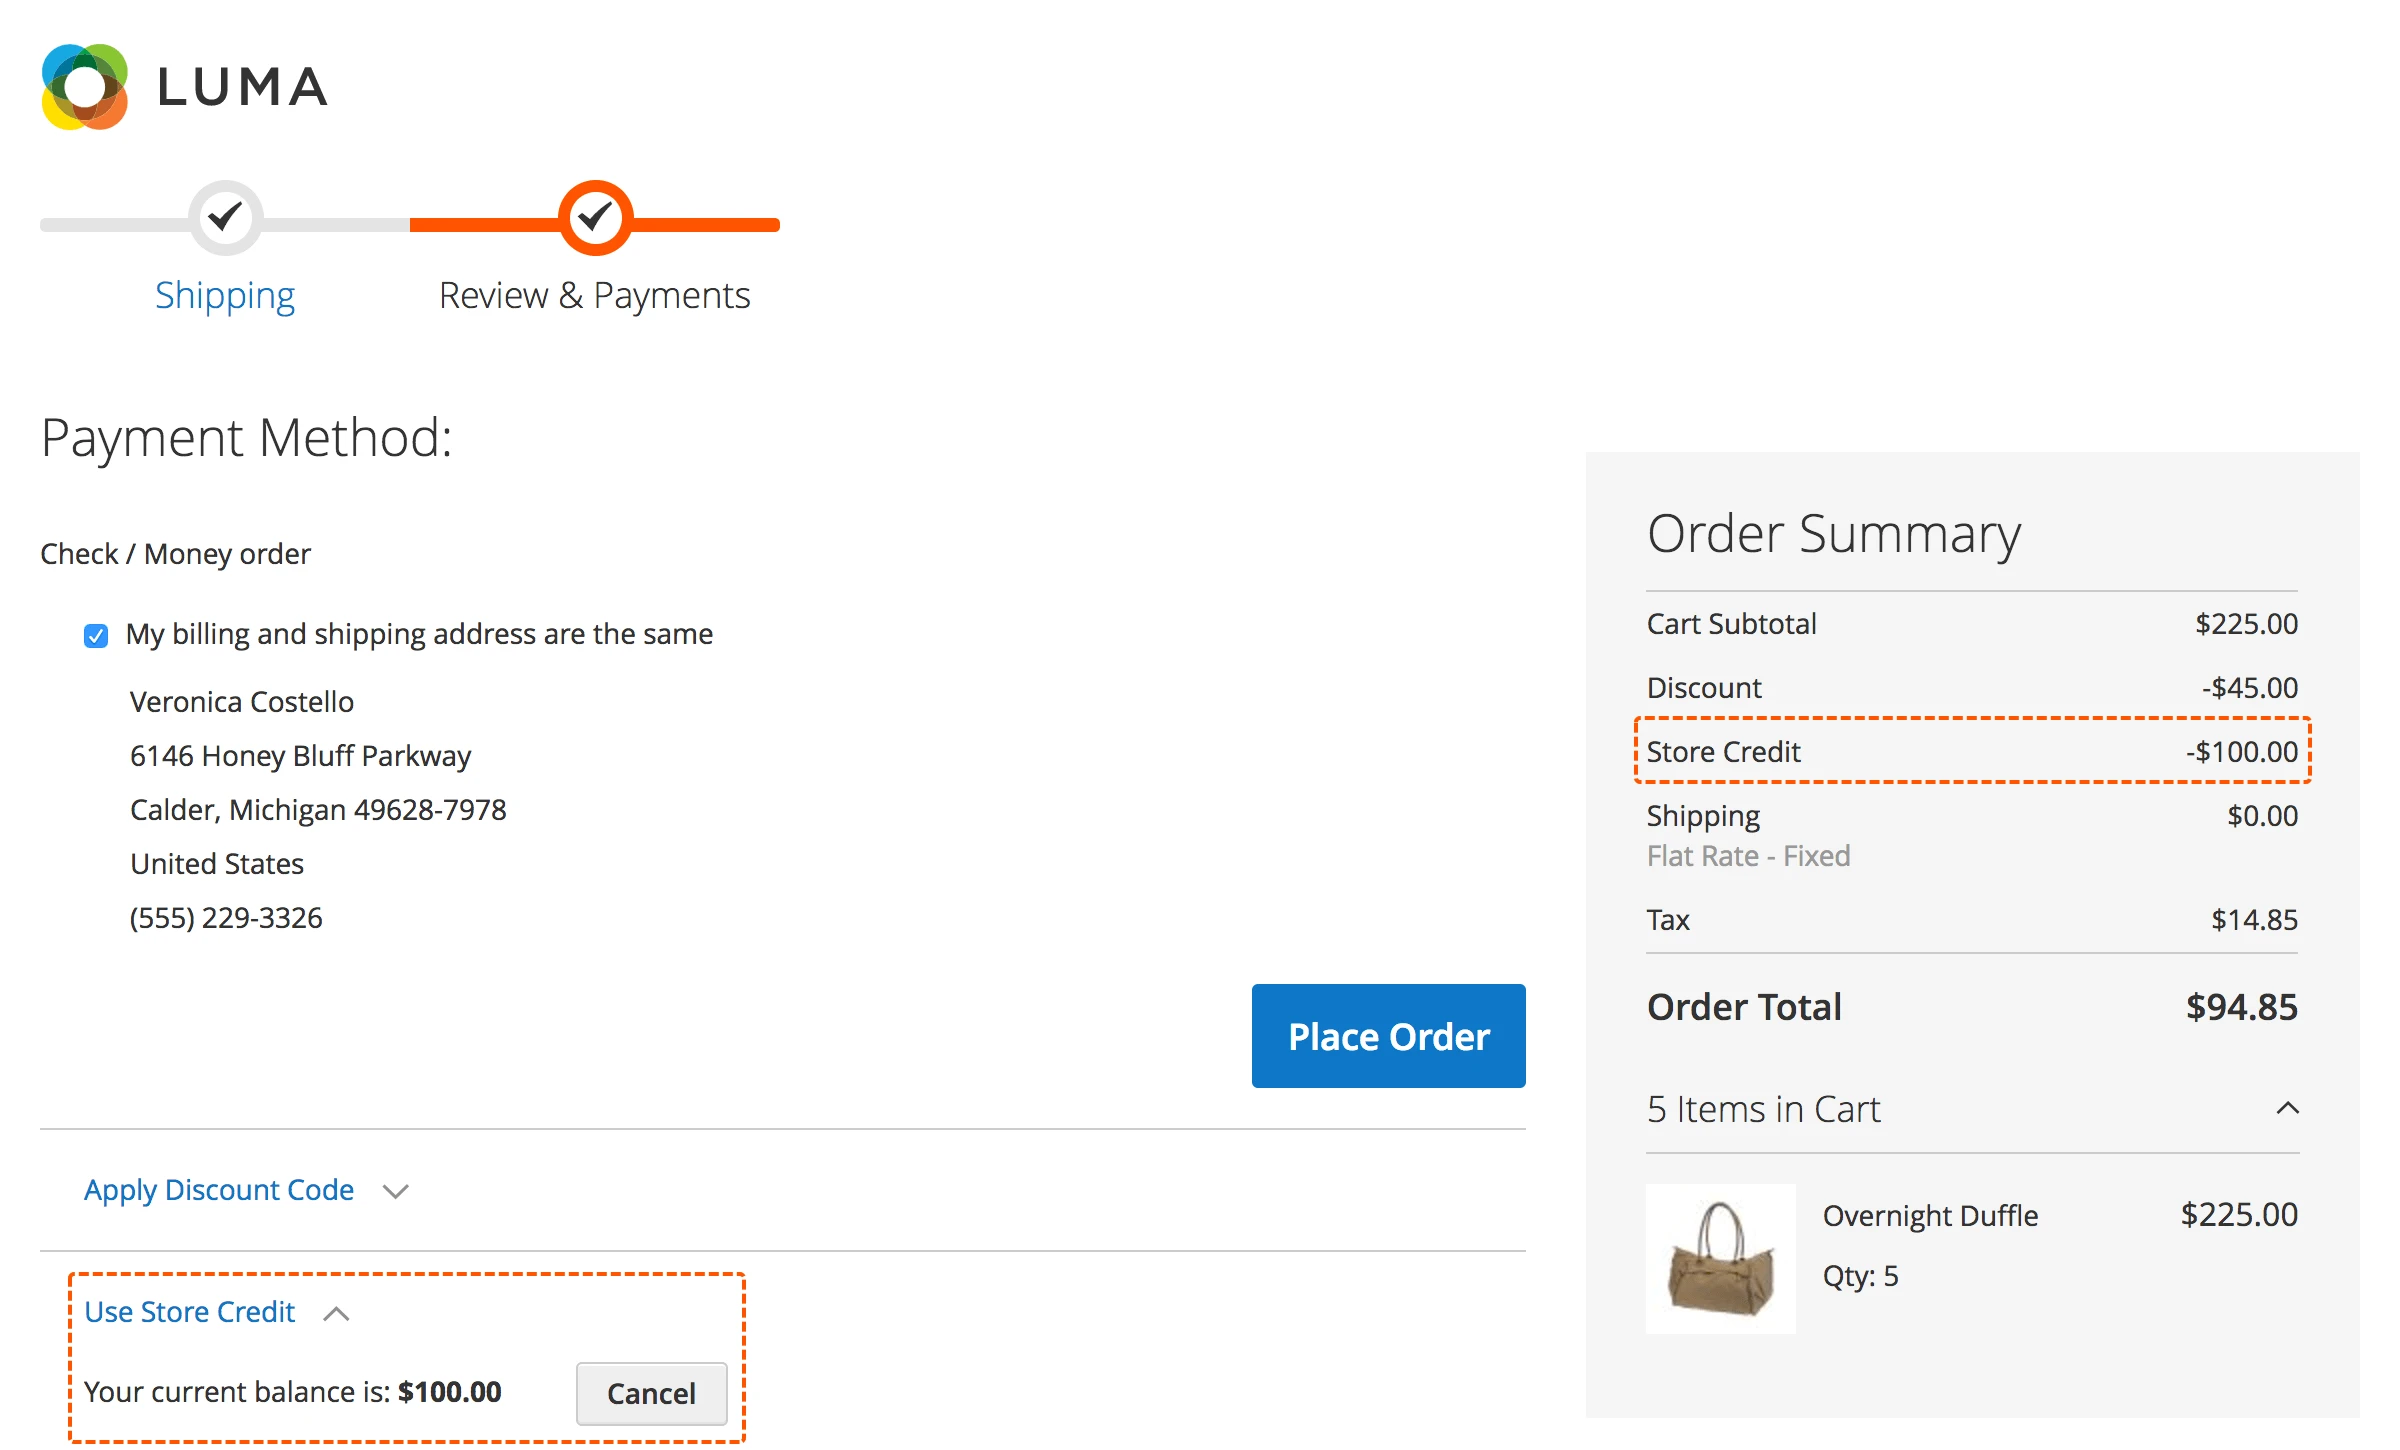Click the Overnight Duffle product thumbnail

pyautogui.click(x=1722, y=1258)
